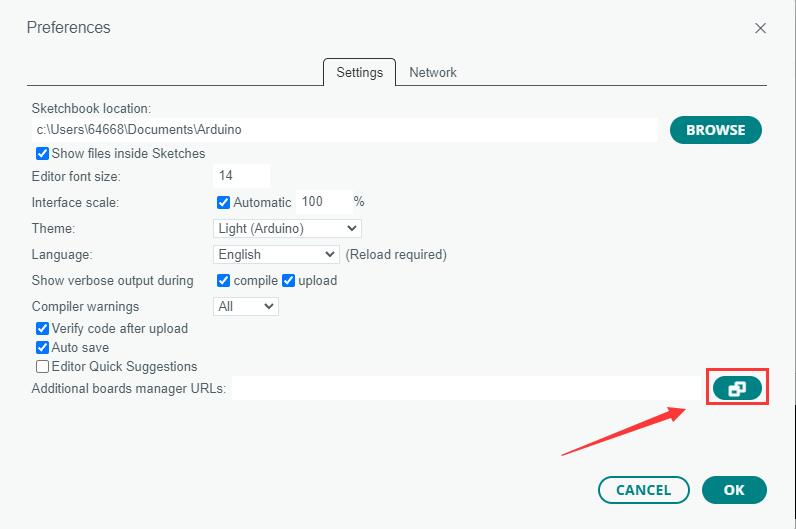Open Compiler warnings dropdown
This screenshot has height=529, width=796.
click(x=245, y=307)
